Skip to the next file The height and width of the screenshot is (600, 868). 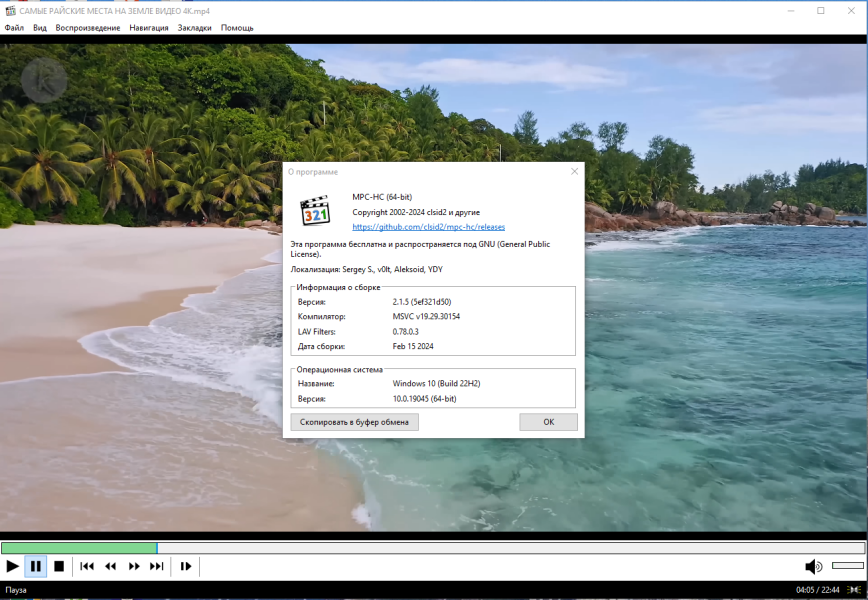[x=157, y=566]
